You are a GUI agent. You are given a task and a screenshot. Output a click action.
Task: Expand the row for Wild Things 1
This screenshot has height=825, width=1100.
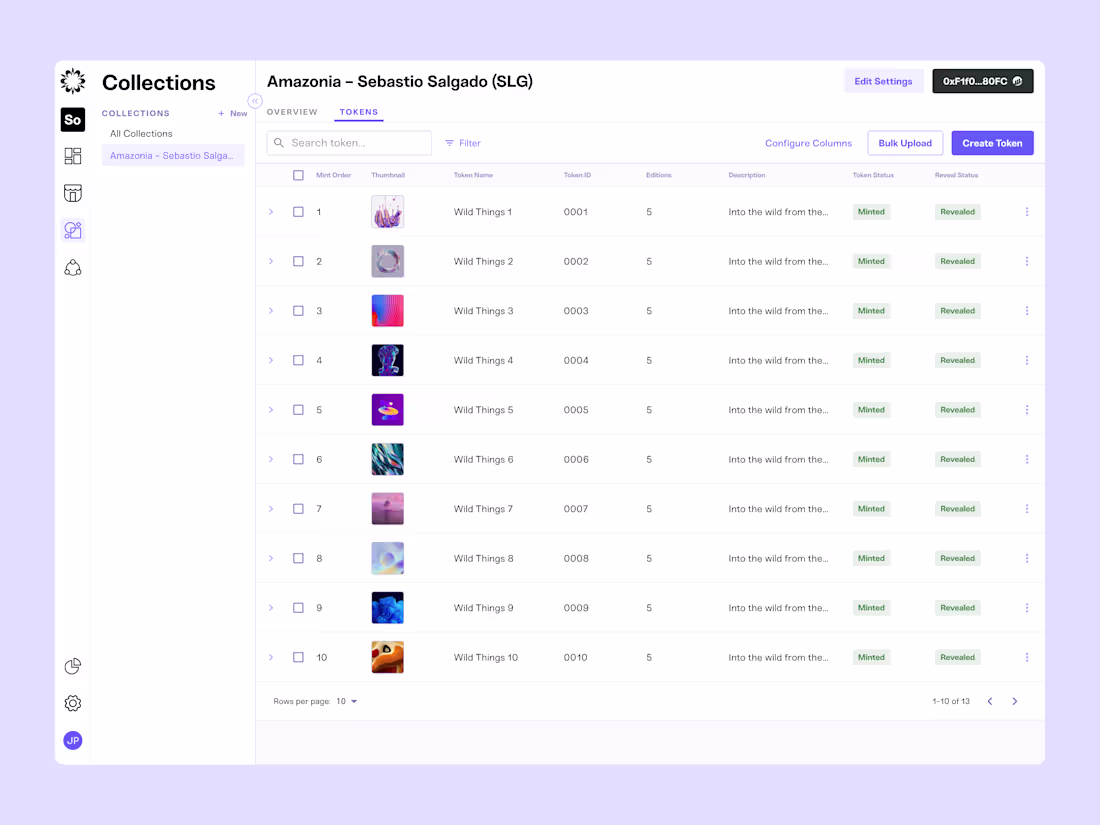pos(271,211)
